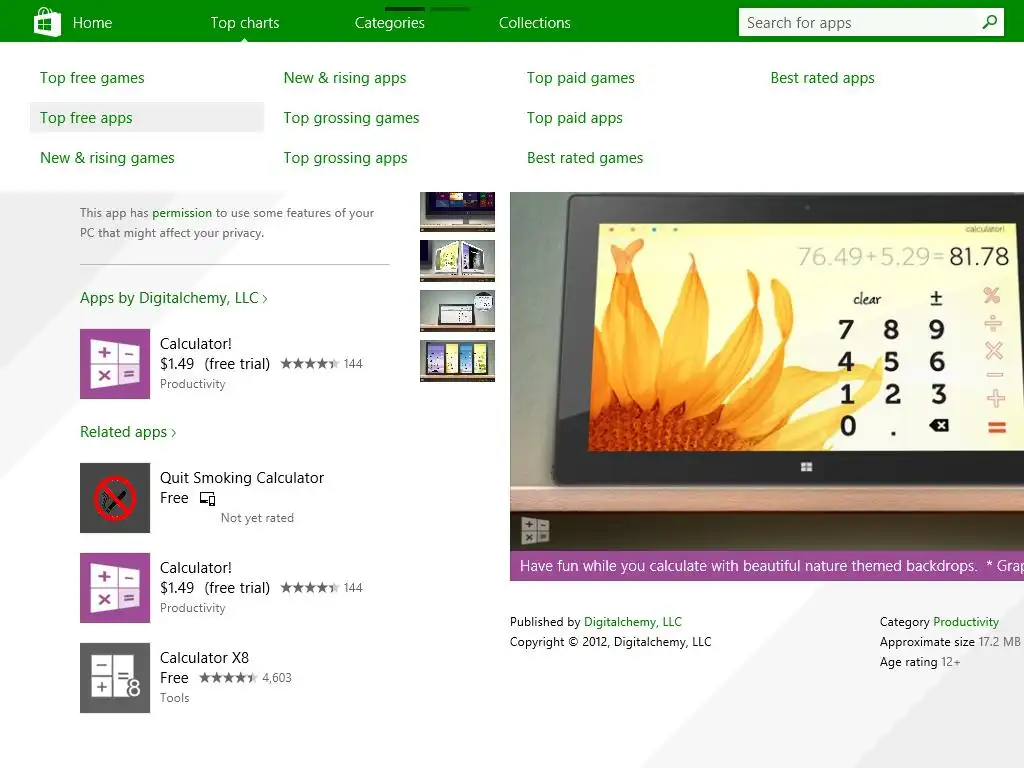Image resolution: width=1024 pixels, height=768 pixels.
Task: Expand Related apps list
Action: (128, 432)
